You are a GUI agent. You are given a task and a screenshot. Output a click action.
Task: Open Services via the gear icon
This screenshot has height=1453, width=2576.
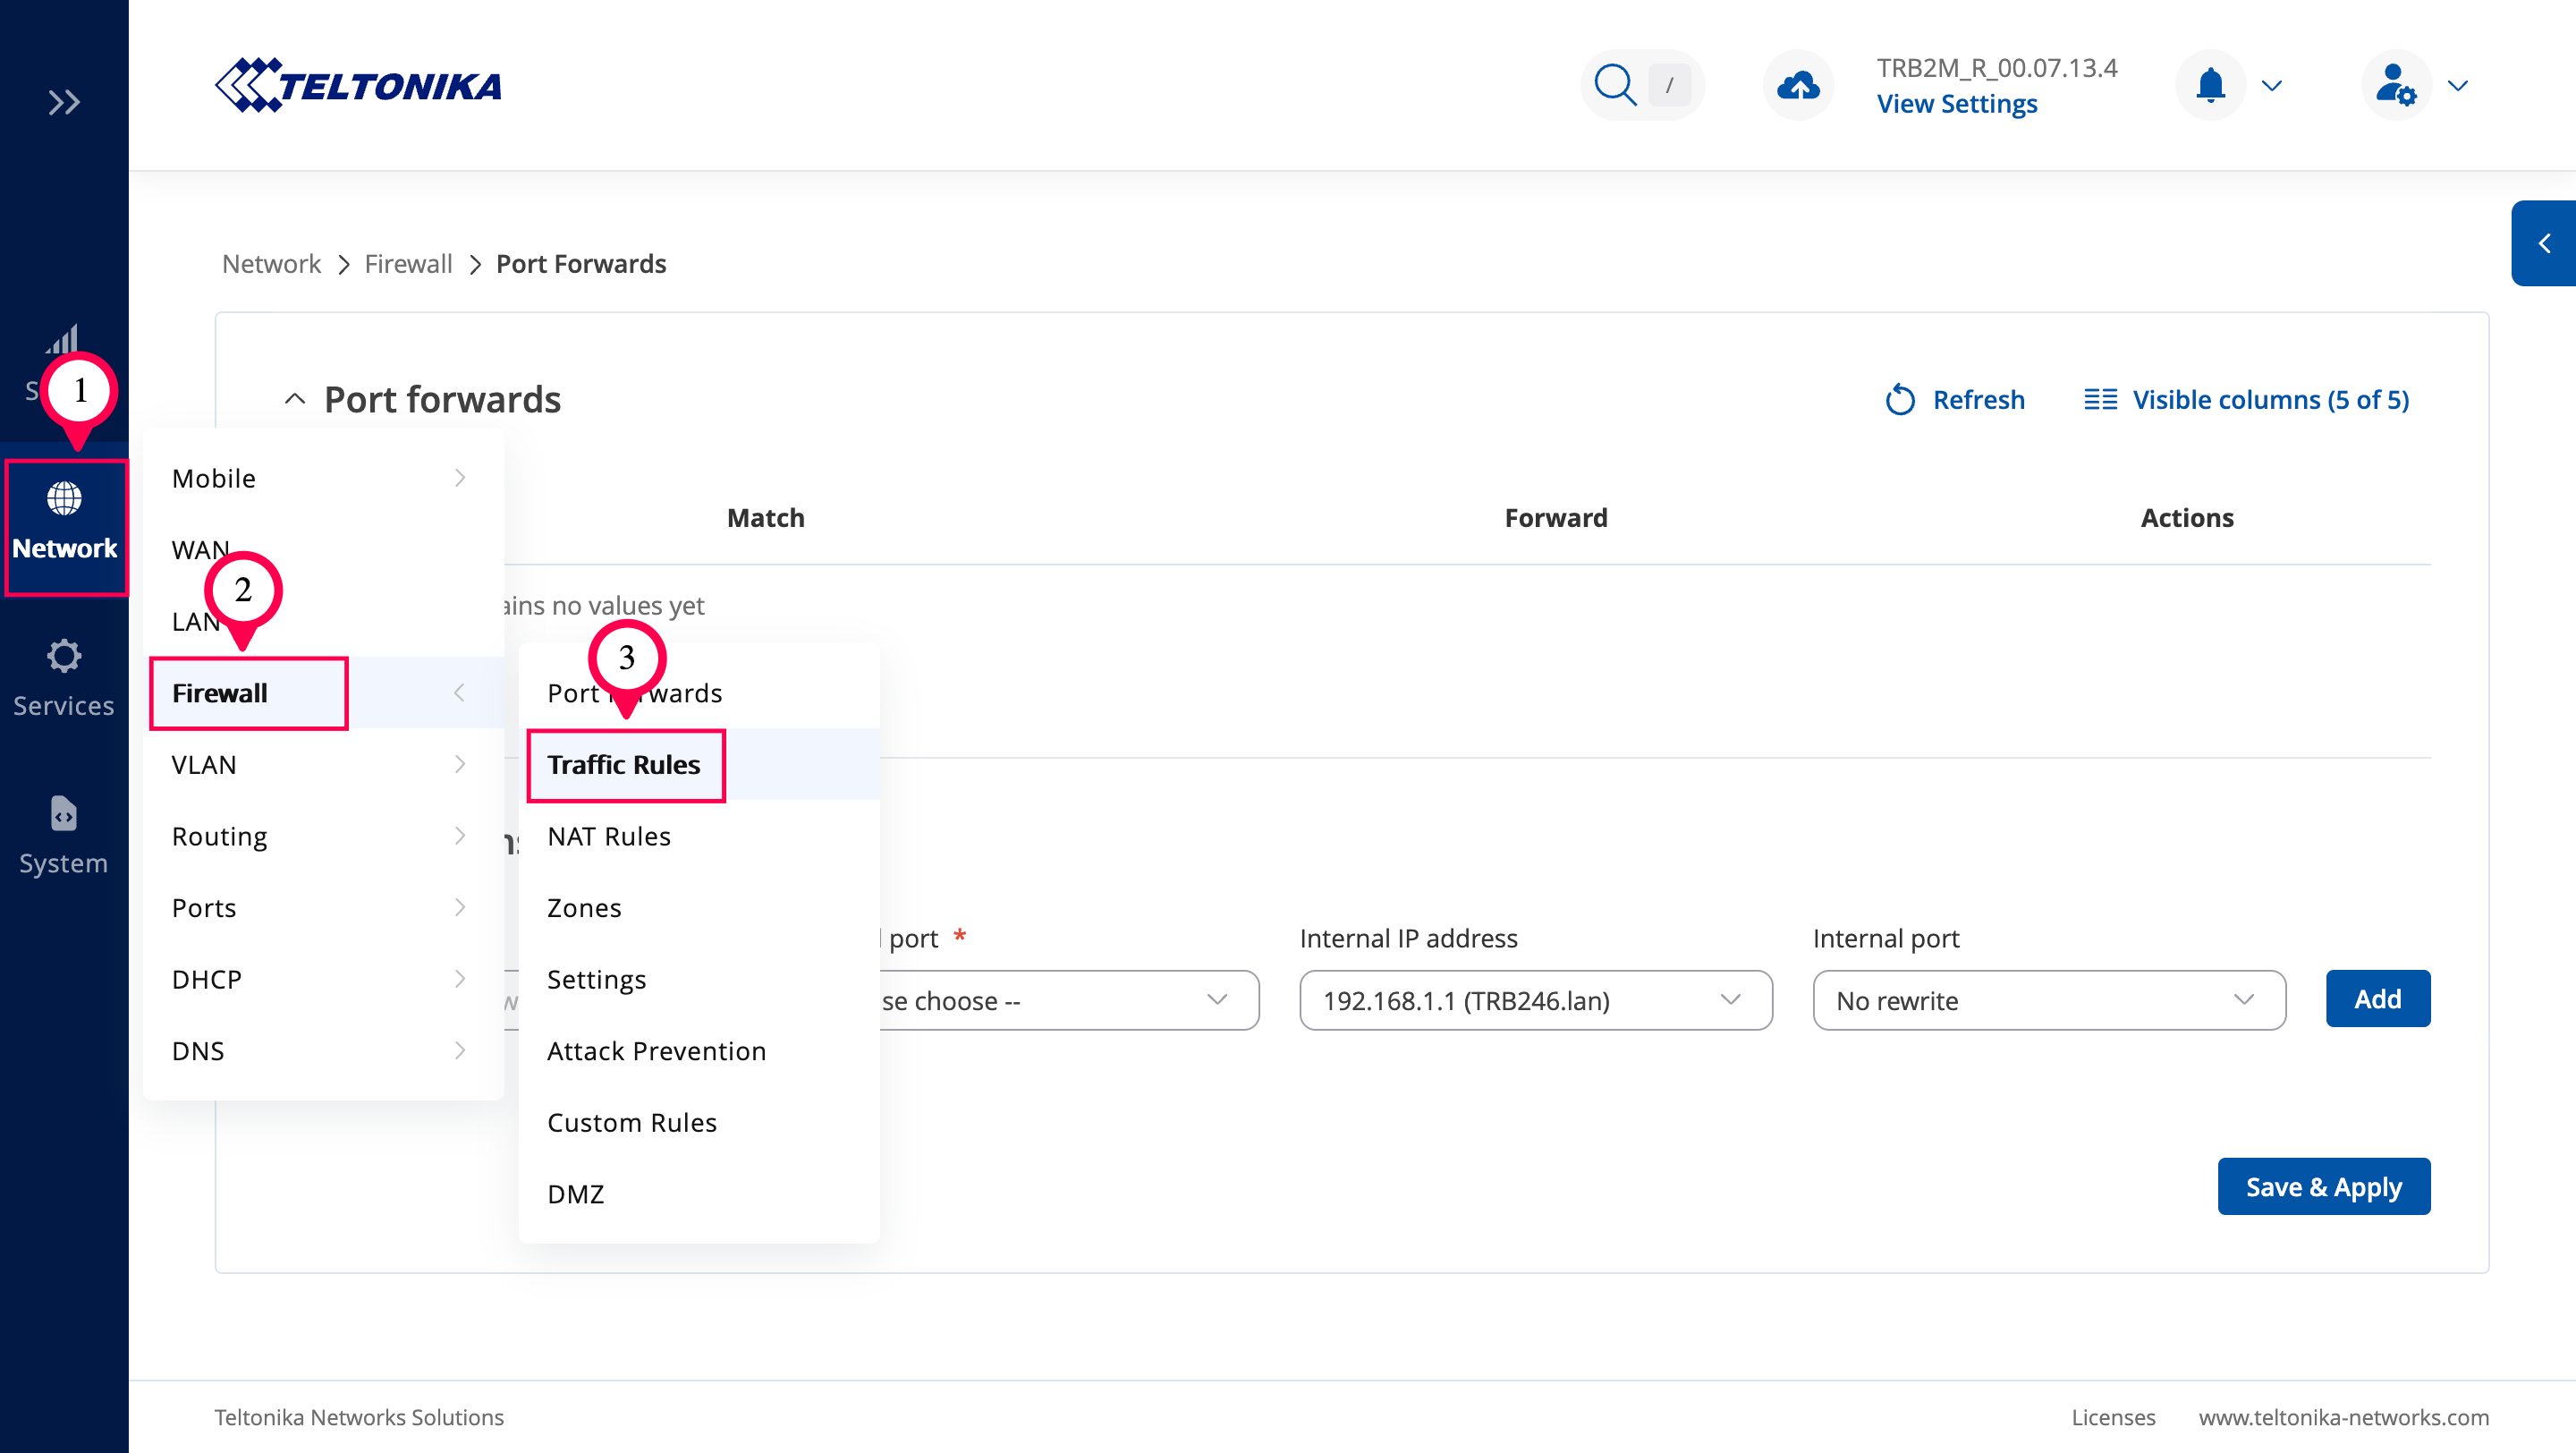[x=64, y=657]
